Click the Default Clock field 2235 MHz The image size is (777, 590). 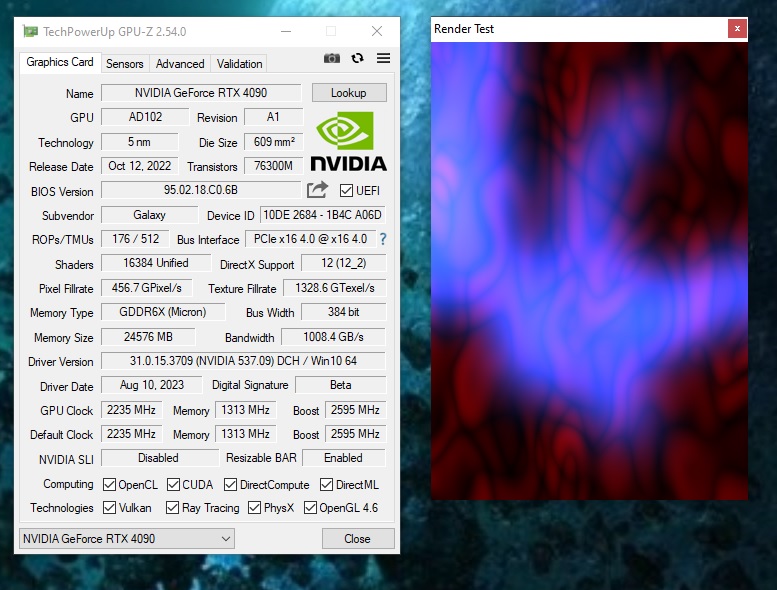(x=131, y=434)
